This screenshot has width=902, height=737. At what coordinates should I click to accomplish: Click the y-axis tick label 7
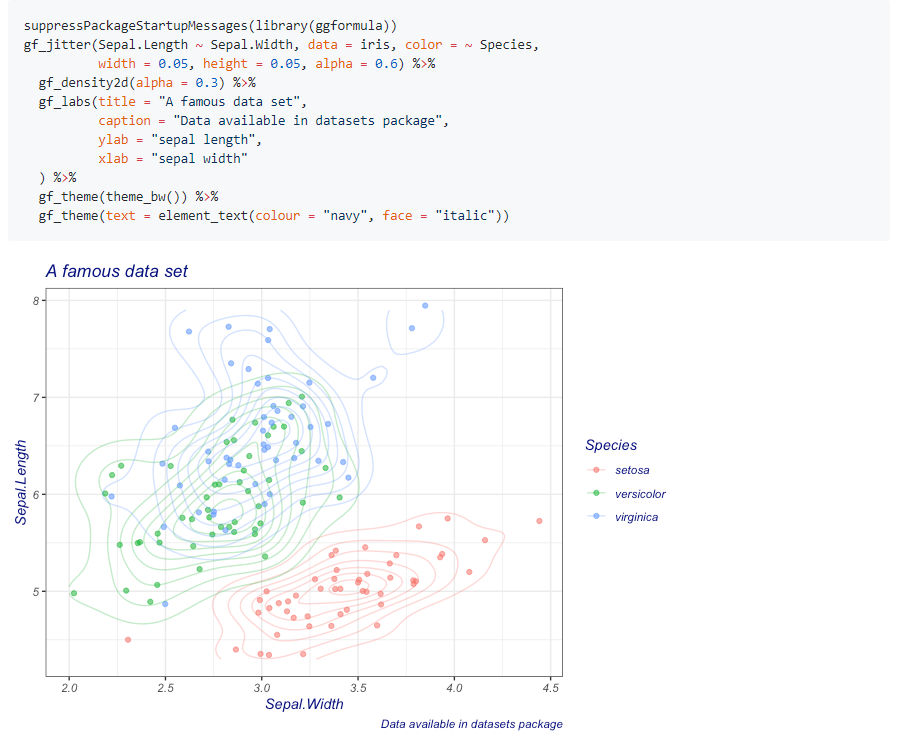pos(37,398)
